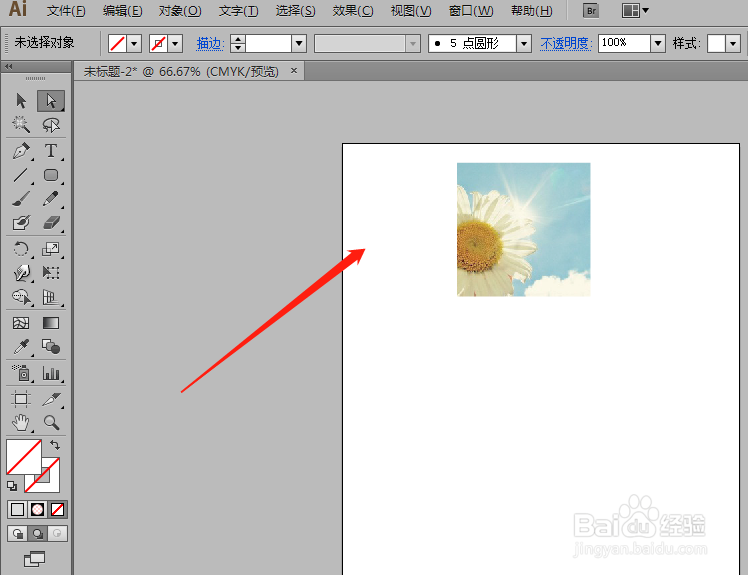This screenshot has height=575, width=748.
Task: Open the stroke weight dropdown
Action: (x=299, y=43)
